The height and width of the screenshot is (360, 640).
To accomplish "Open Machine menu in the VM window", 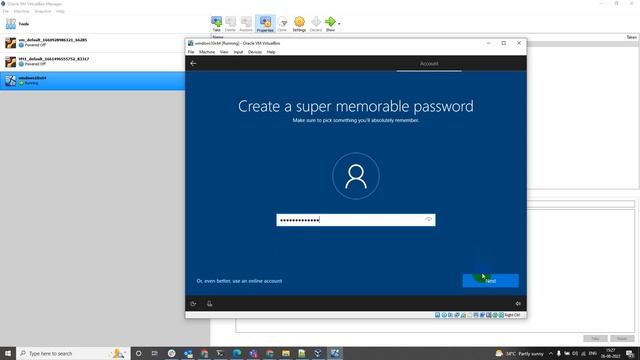I will [207, 52].
